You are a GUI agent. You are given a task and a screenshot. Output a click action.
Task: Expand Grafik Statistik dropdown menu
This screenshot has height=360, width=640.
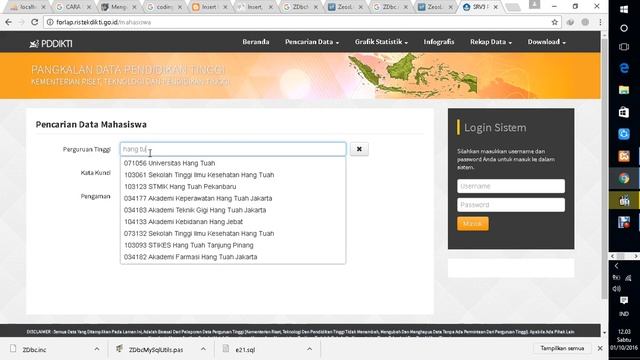pos(381,42)
